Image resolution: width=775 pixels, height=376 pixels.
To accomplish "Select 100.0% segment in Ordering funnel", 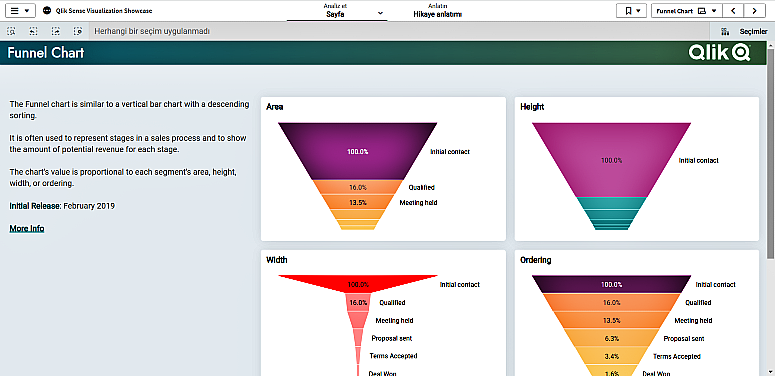I will pos(611,284).
